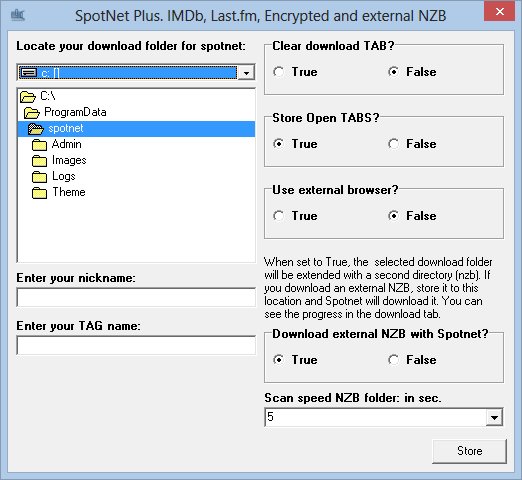Screen dimensions: 522x480
Task: Set Store Open TABS to False
Action: 393,144
